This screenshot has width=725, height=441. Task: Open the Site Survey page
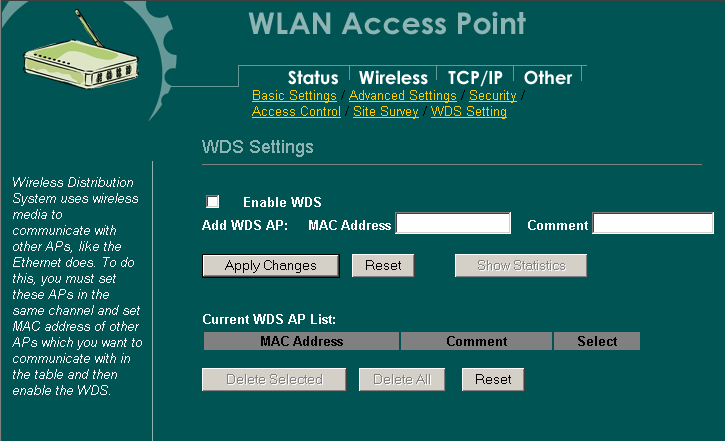click(x=386, y=112)
